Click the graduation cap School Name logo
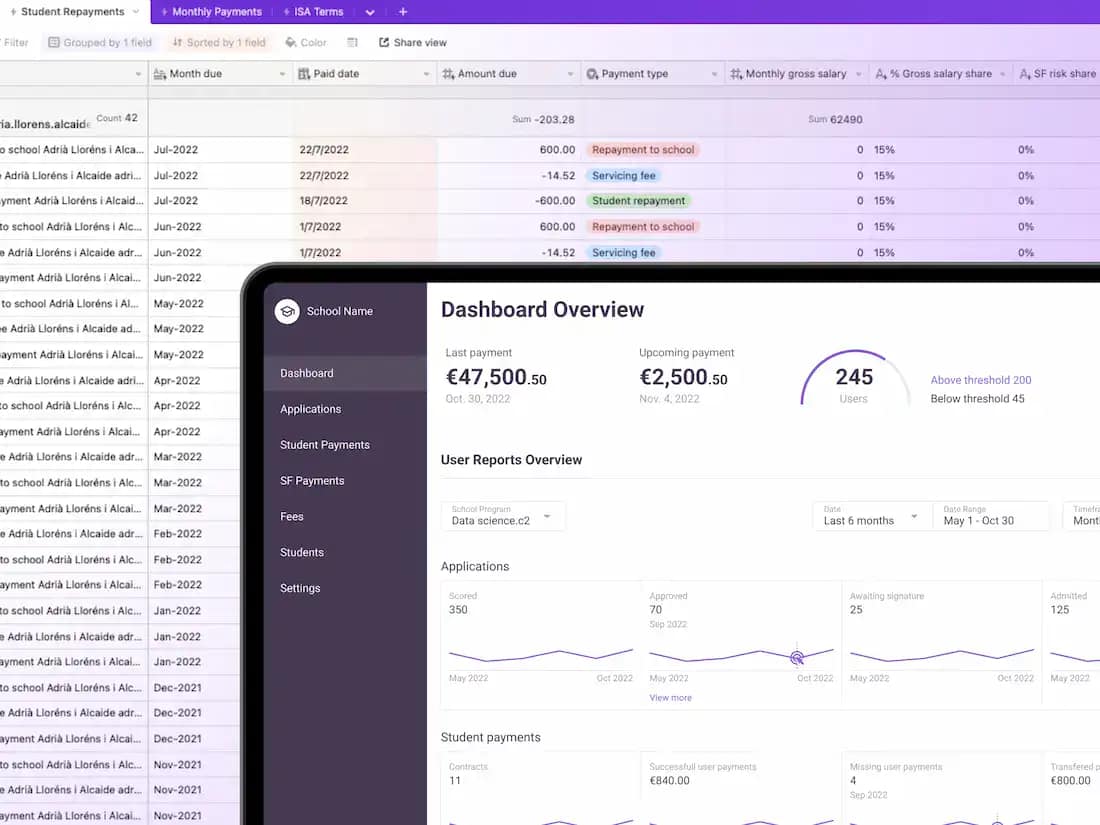Viewport: 1100px width, 825px height. click(287, 311)
